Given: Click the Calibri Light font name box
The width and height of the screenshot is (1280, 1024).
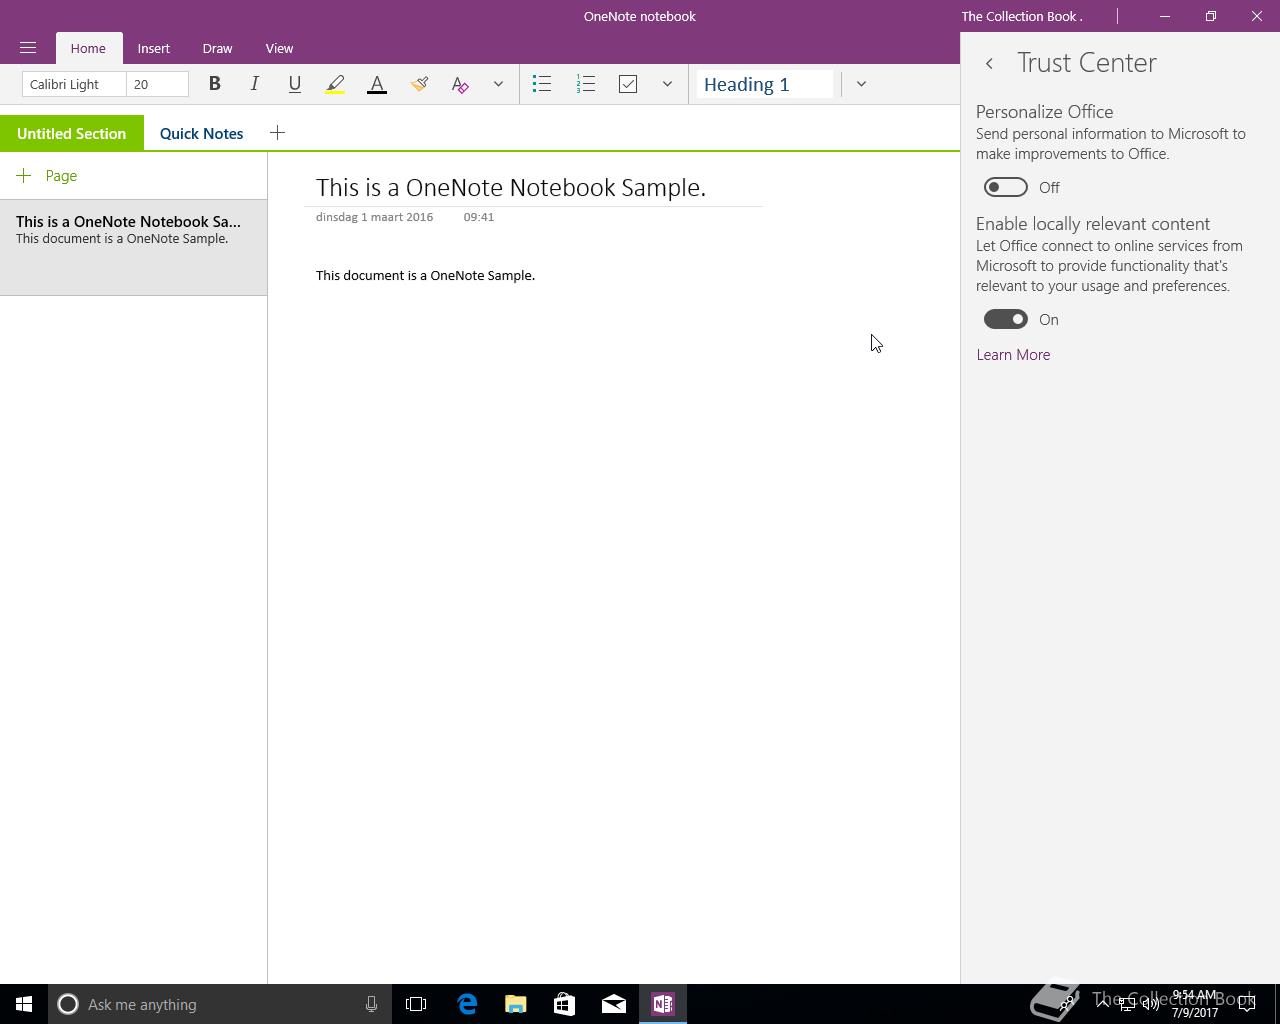Looking at the screenshot, I should point(74,84).
